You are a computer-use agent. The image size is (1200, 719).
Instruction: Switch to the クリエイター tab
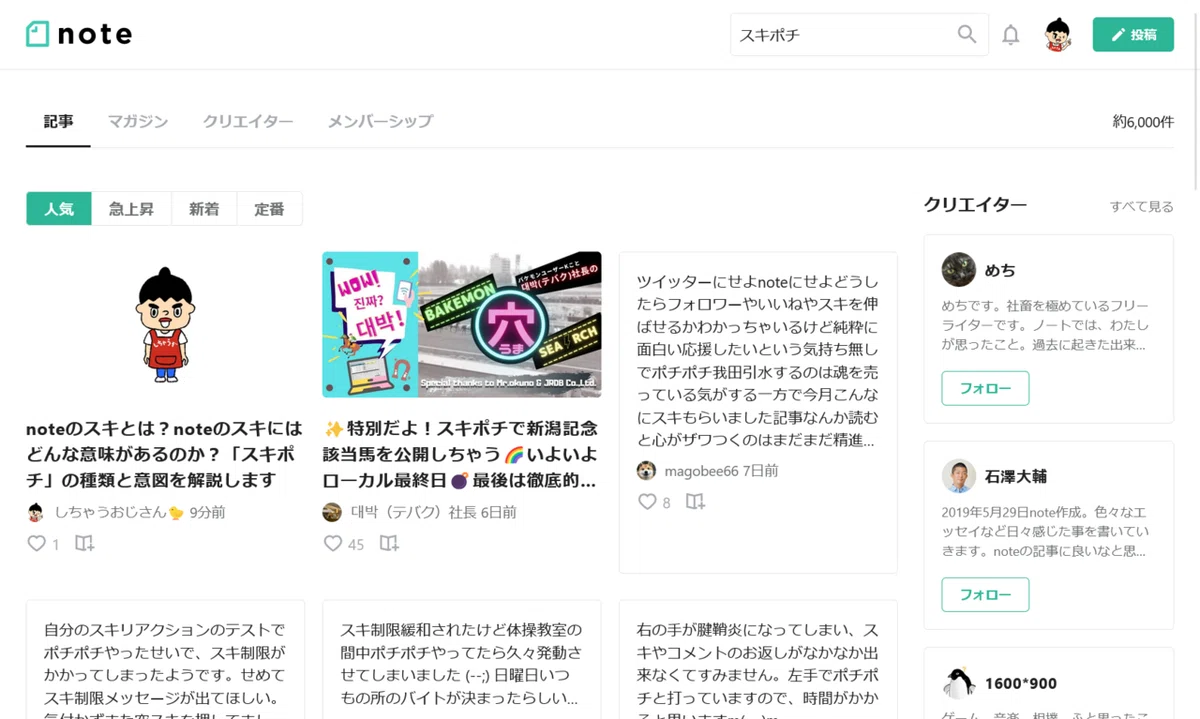(248, 121)
